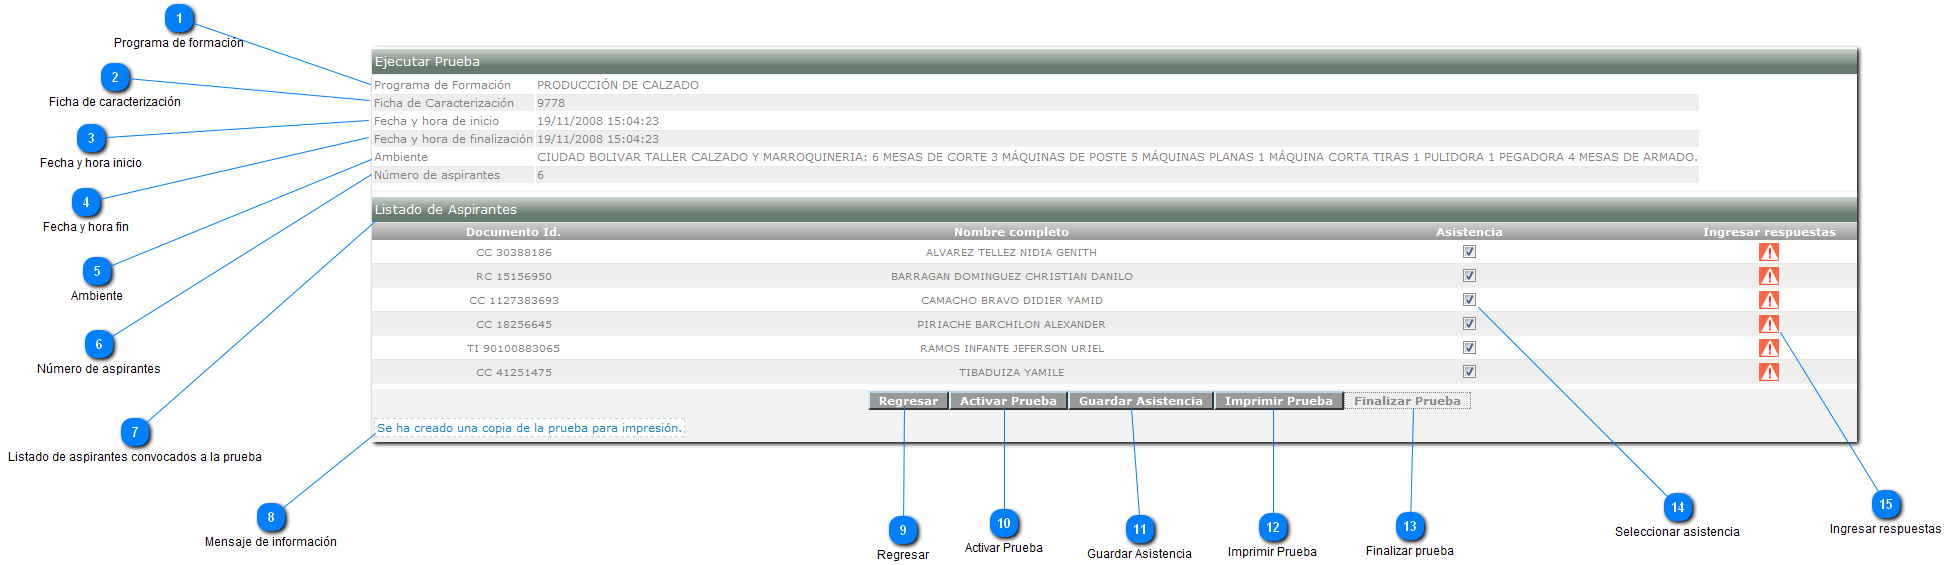The height and width of the screenshot is (565, 1946).
Task: Click the name PIRIACHE BARCHILON ALEXANDER
Action: coord(1011,325)
